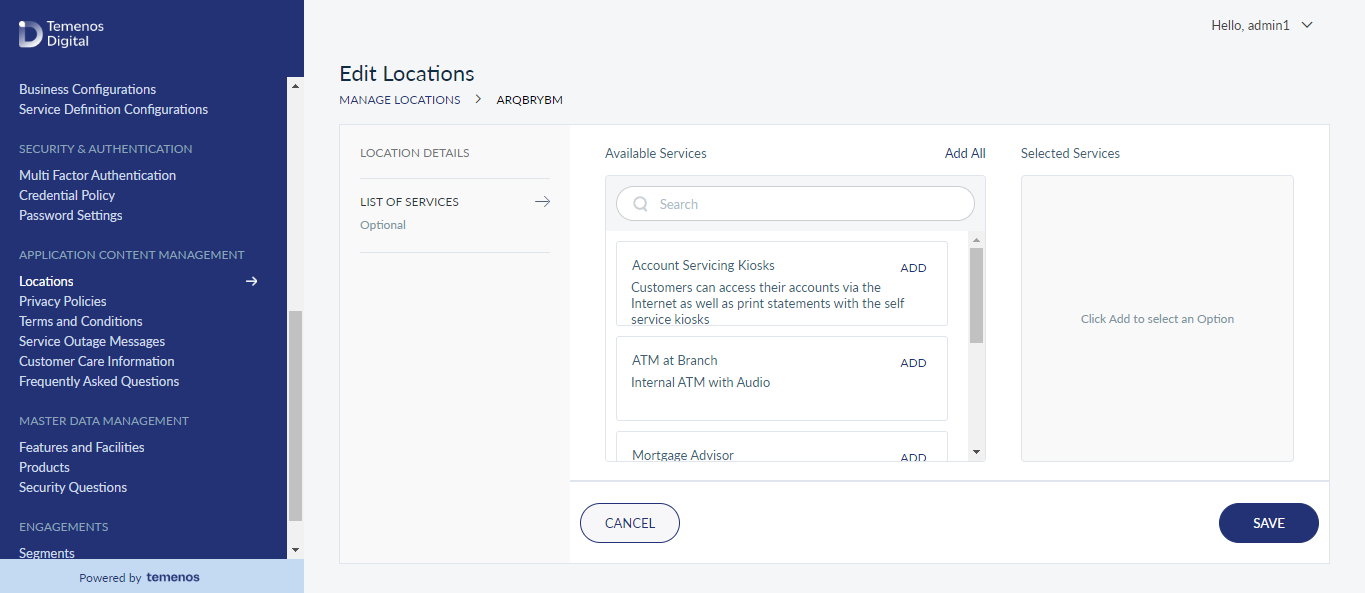Click breadcrumb chevron after Manage Locations
This screenshot has height=593, width=1365.
[479, 99]
